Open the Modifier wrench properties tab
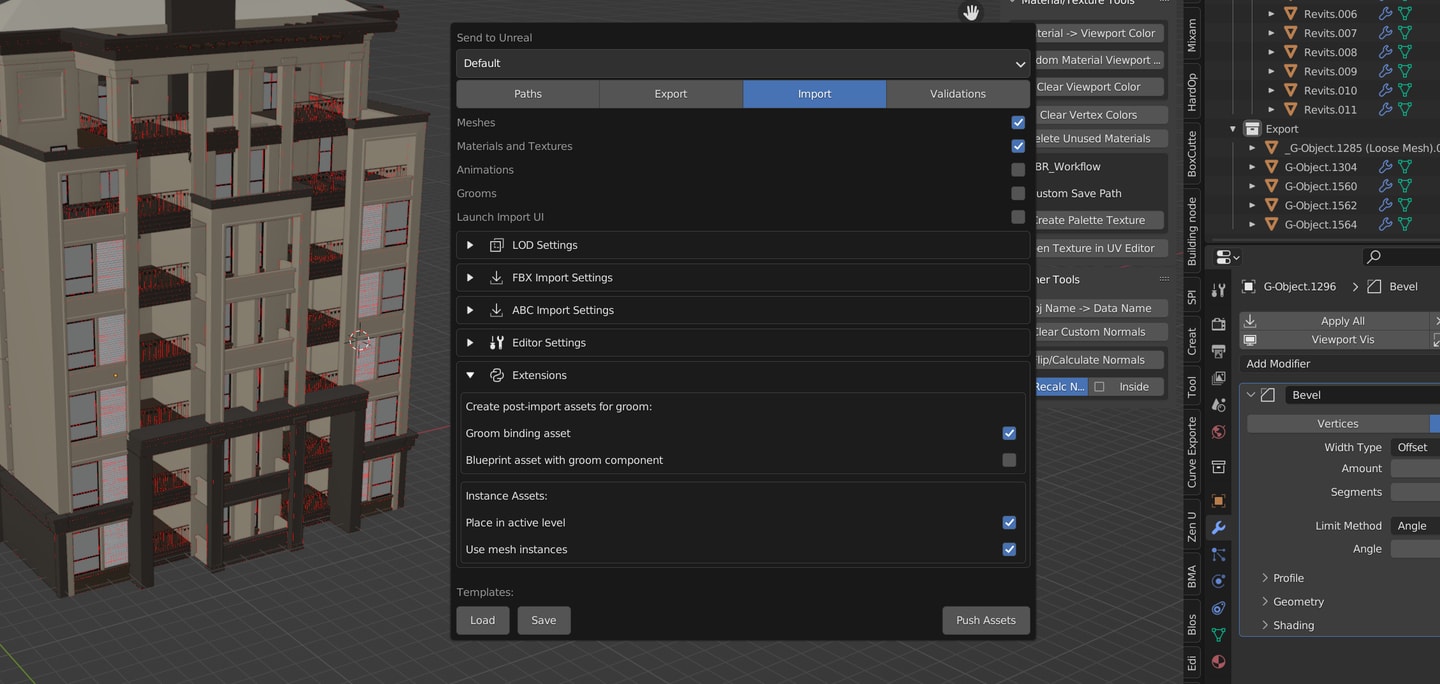The image size is (1440, 684). [x=1218, y=527]
